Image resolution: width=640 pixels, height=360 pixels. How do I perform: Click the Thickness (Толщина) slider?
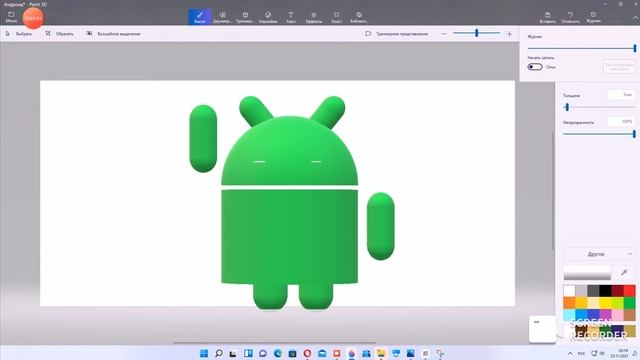click(599, 107)
